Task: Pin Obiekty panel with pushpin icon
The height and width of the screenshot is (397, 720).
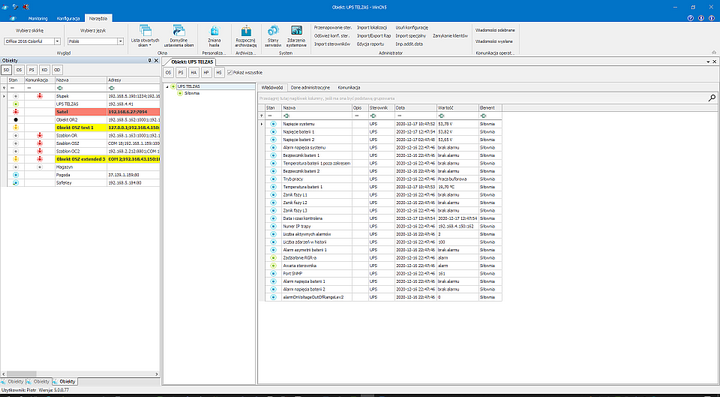Action: pyautogui.click(x=150, y=60)
